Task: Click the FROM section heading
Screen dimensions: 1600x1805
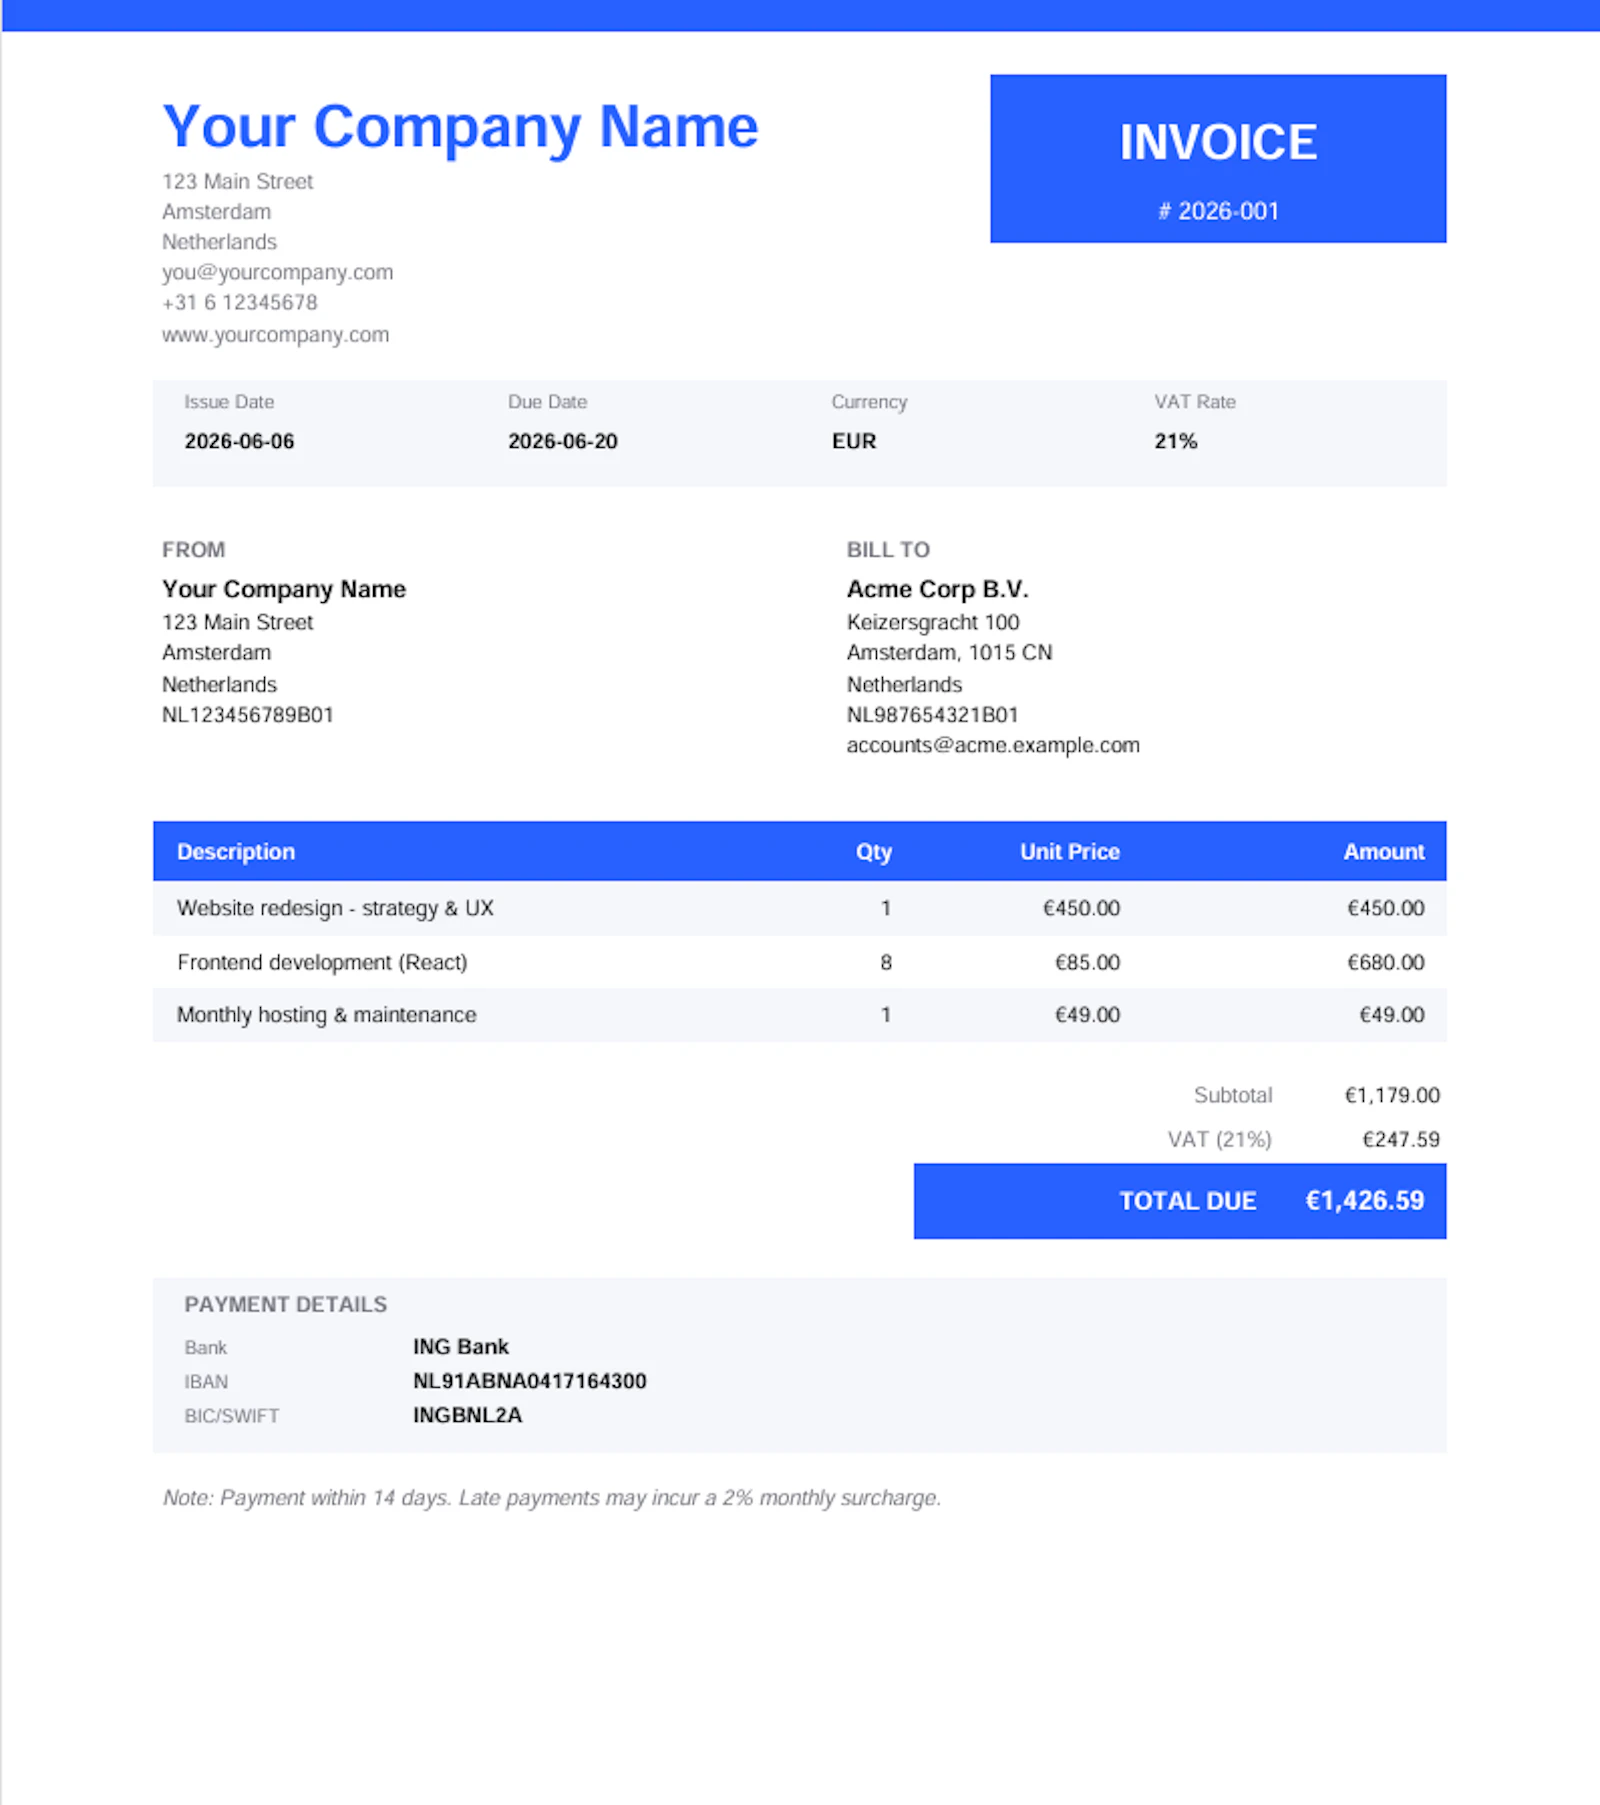Action: (x=193, y=550)
